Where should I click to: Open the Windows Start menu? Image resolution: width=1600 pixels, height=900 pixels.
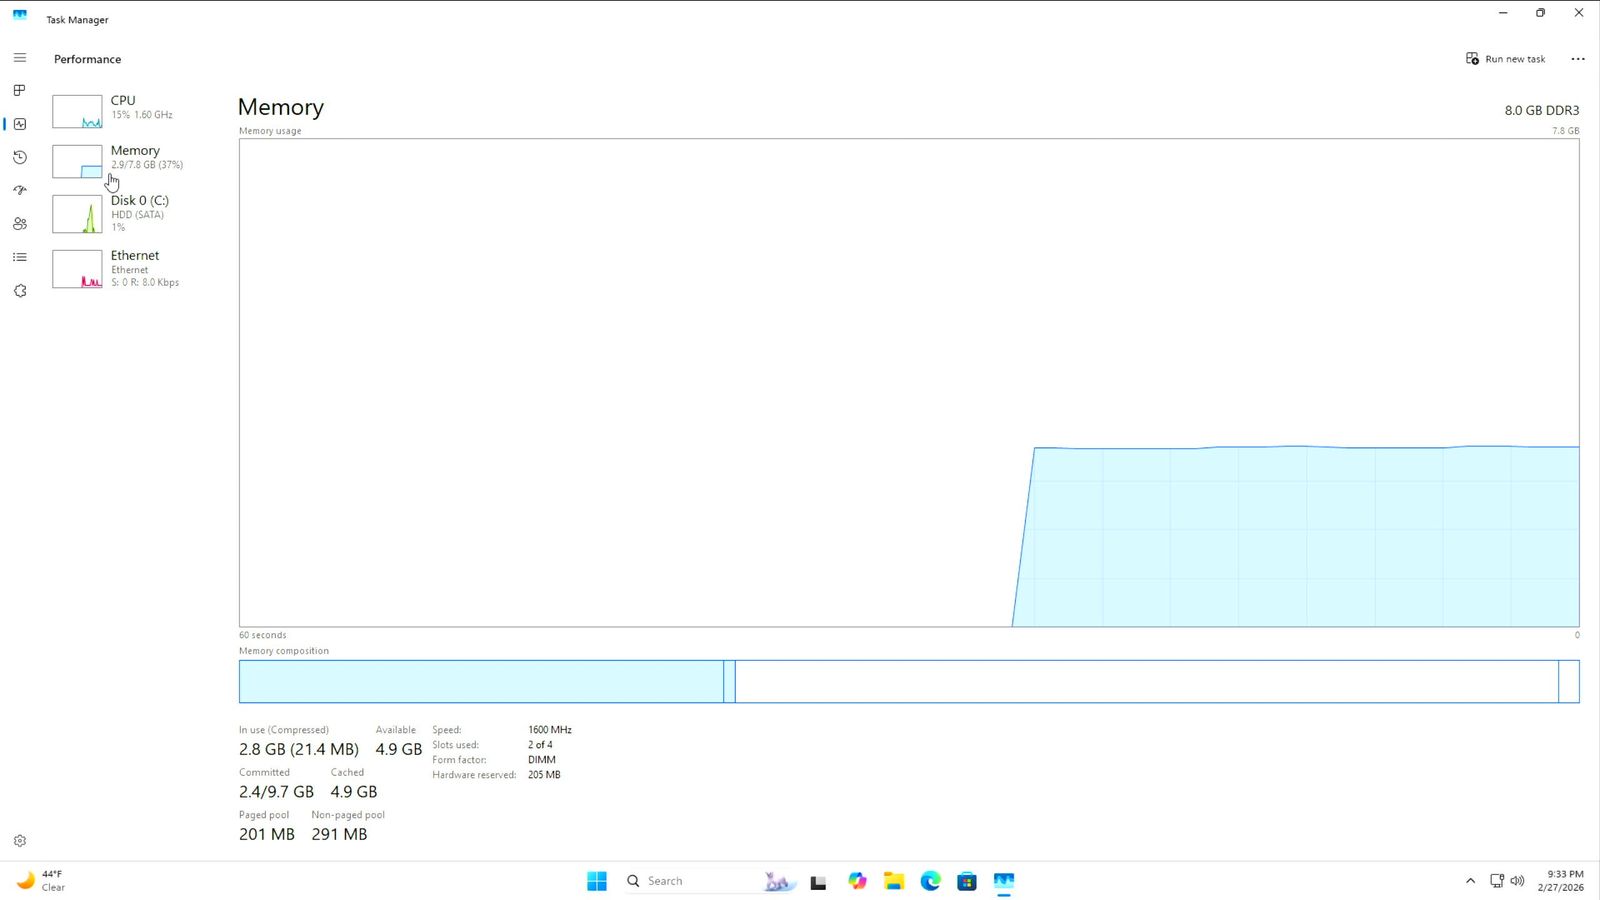coord(597,881)
